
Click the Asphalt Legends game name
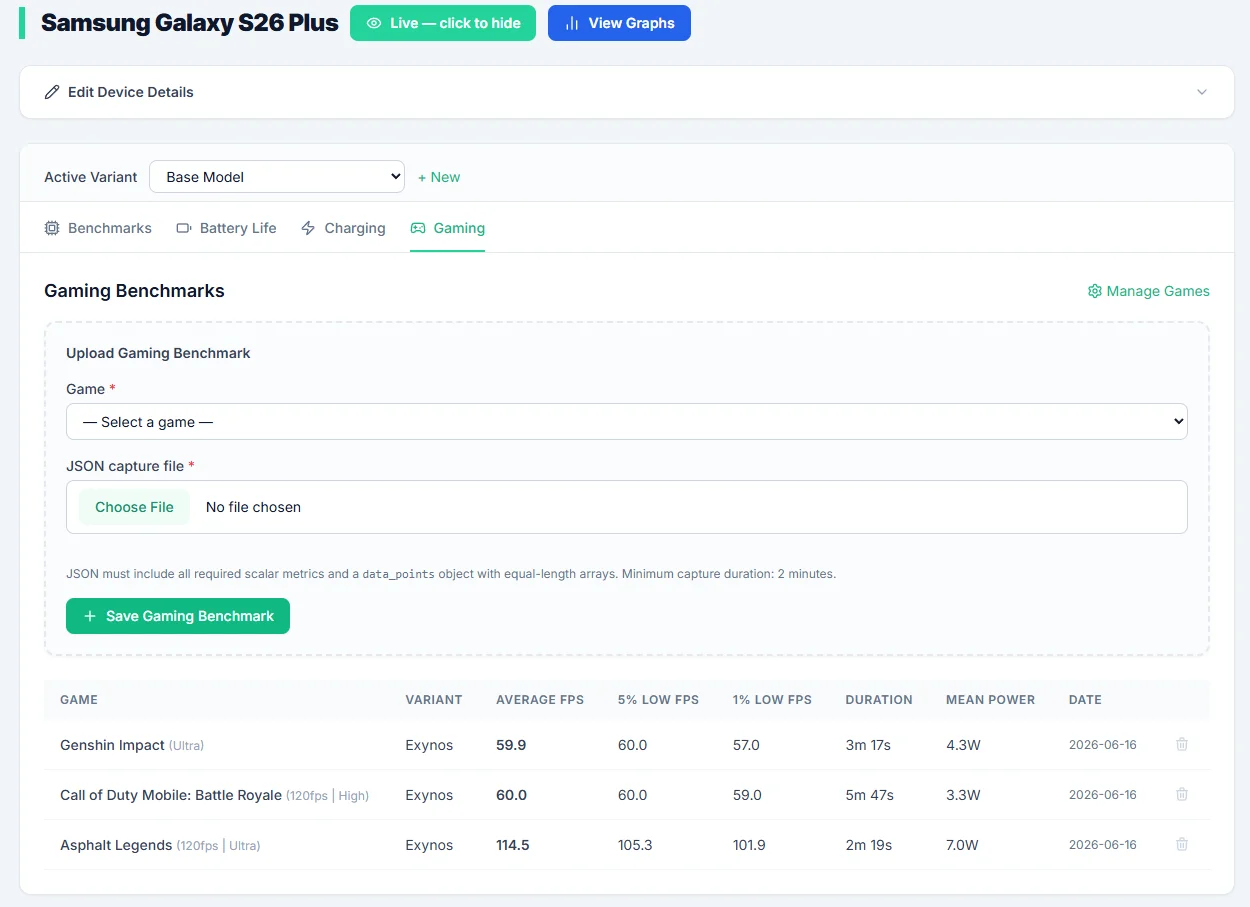point(116,845)
